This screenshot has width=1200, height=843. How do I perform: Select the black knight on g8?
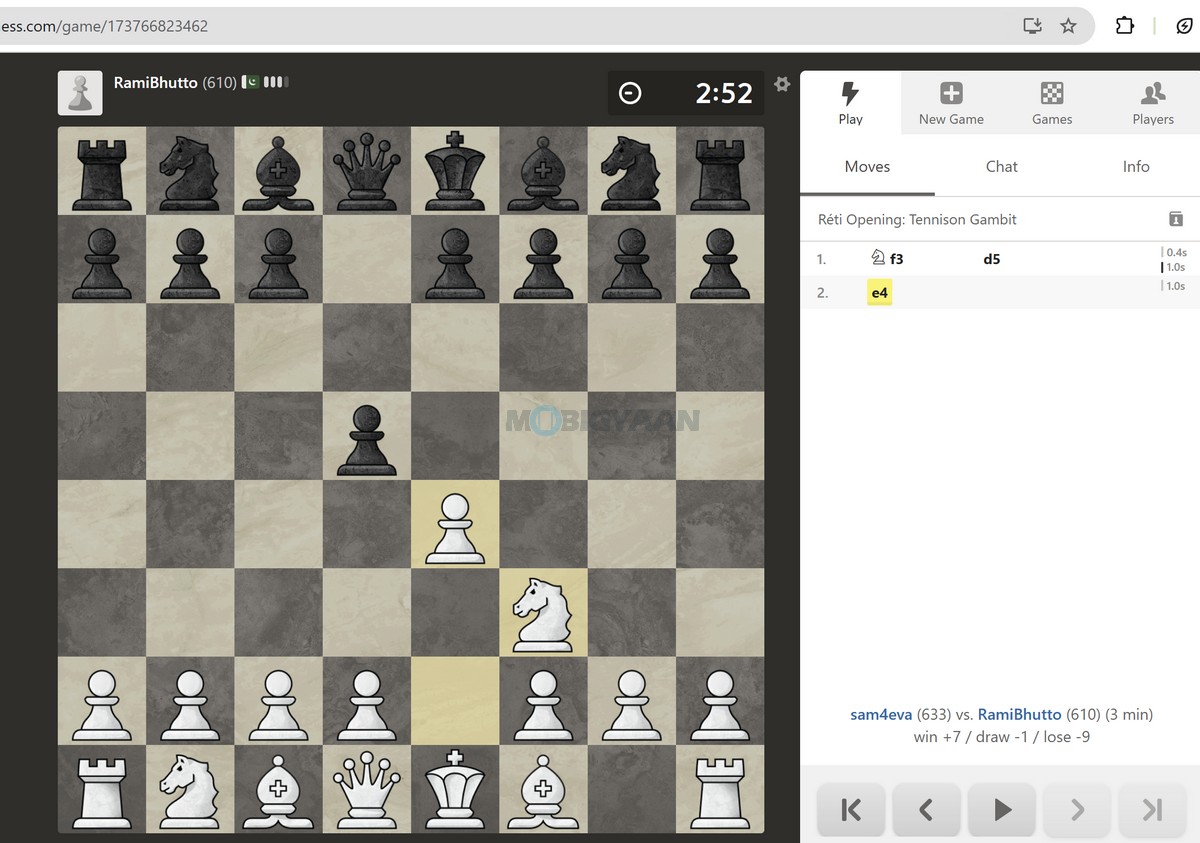point(632,171)
